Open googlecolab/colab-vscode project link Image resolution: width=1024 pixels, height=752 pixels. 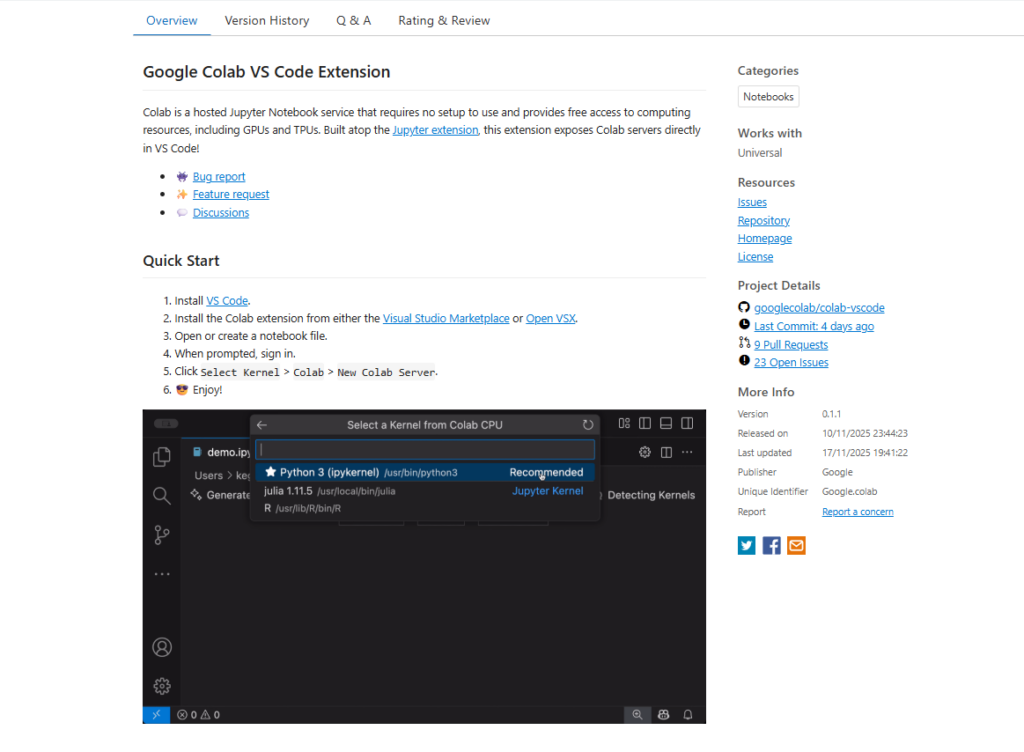click(819, 307)
